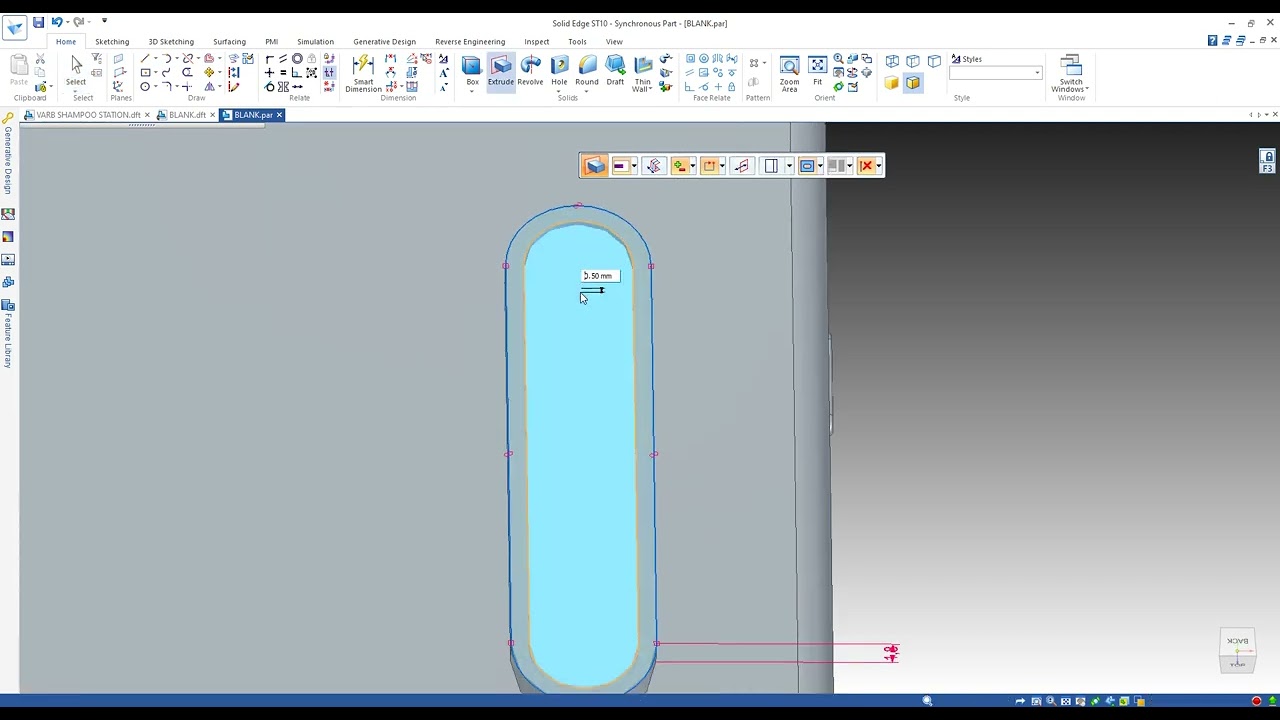Expand the add/cut option dropdown arrow

point(692,166)
